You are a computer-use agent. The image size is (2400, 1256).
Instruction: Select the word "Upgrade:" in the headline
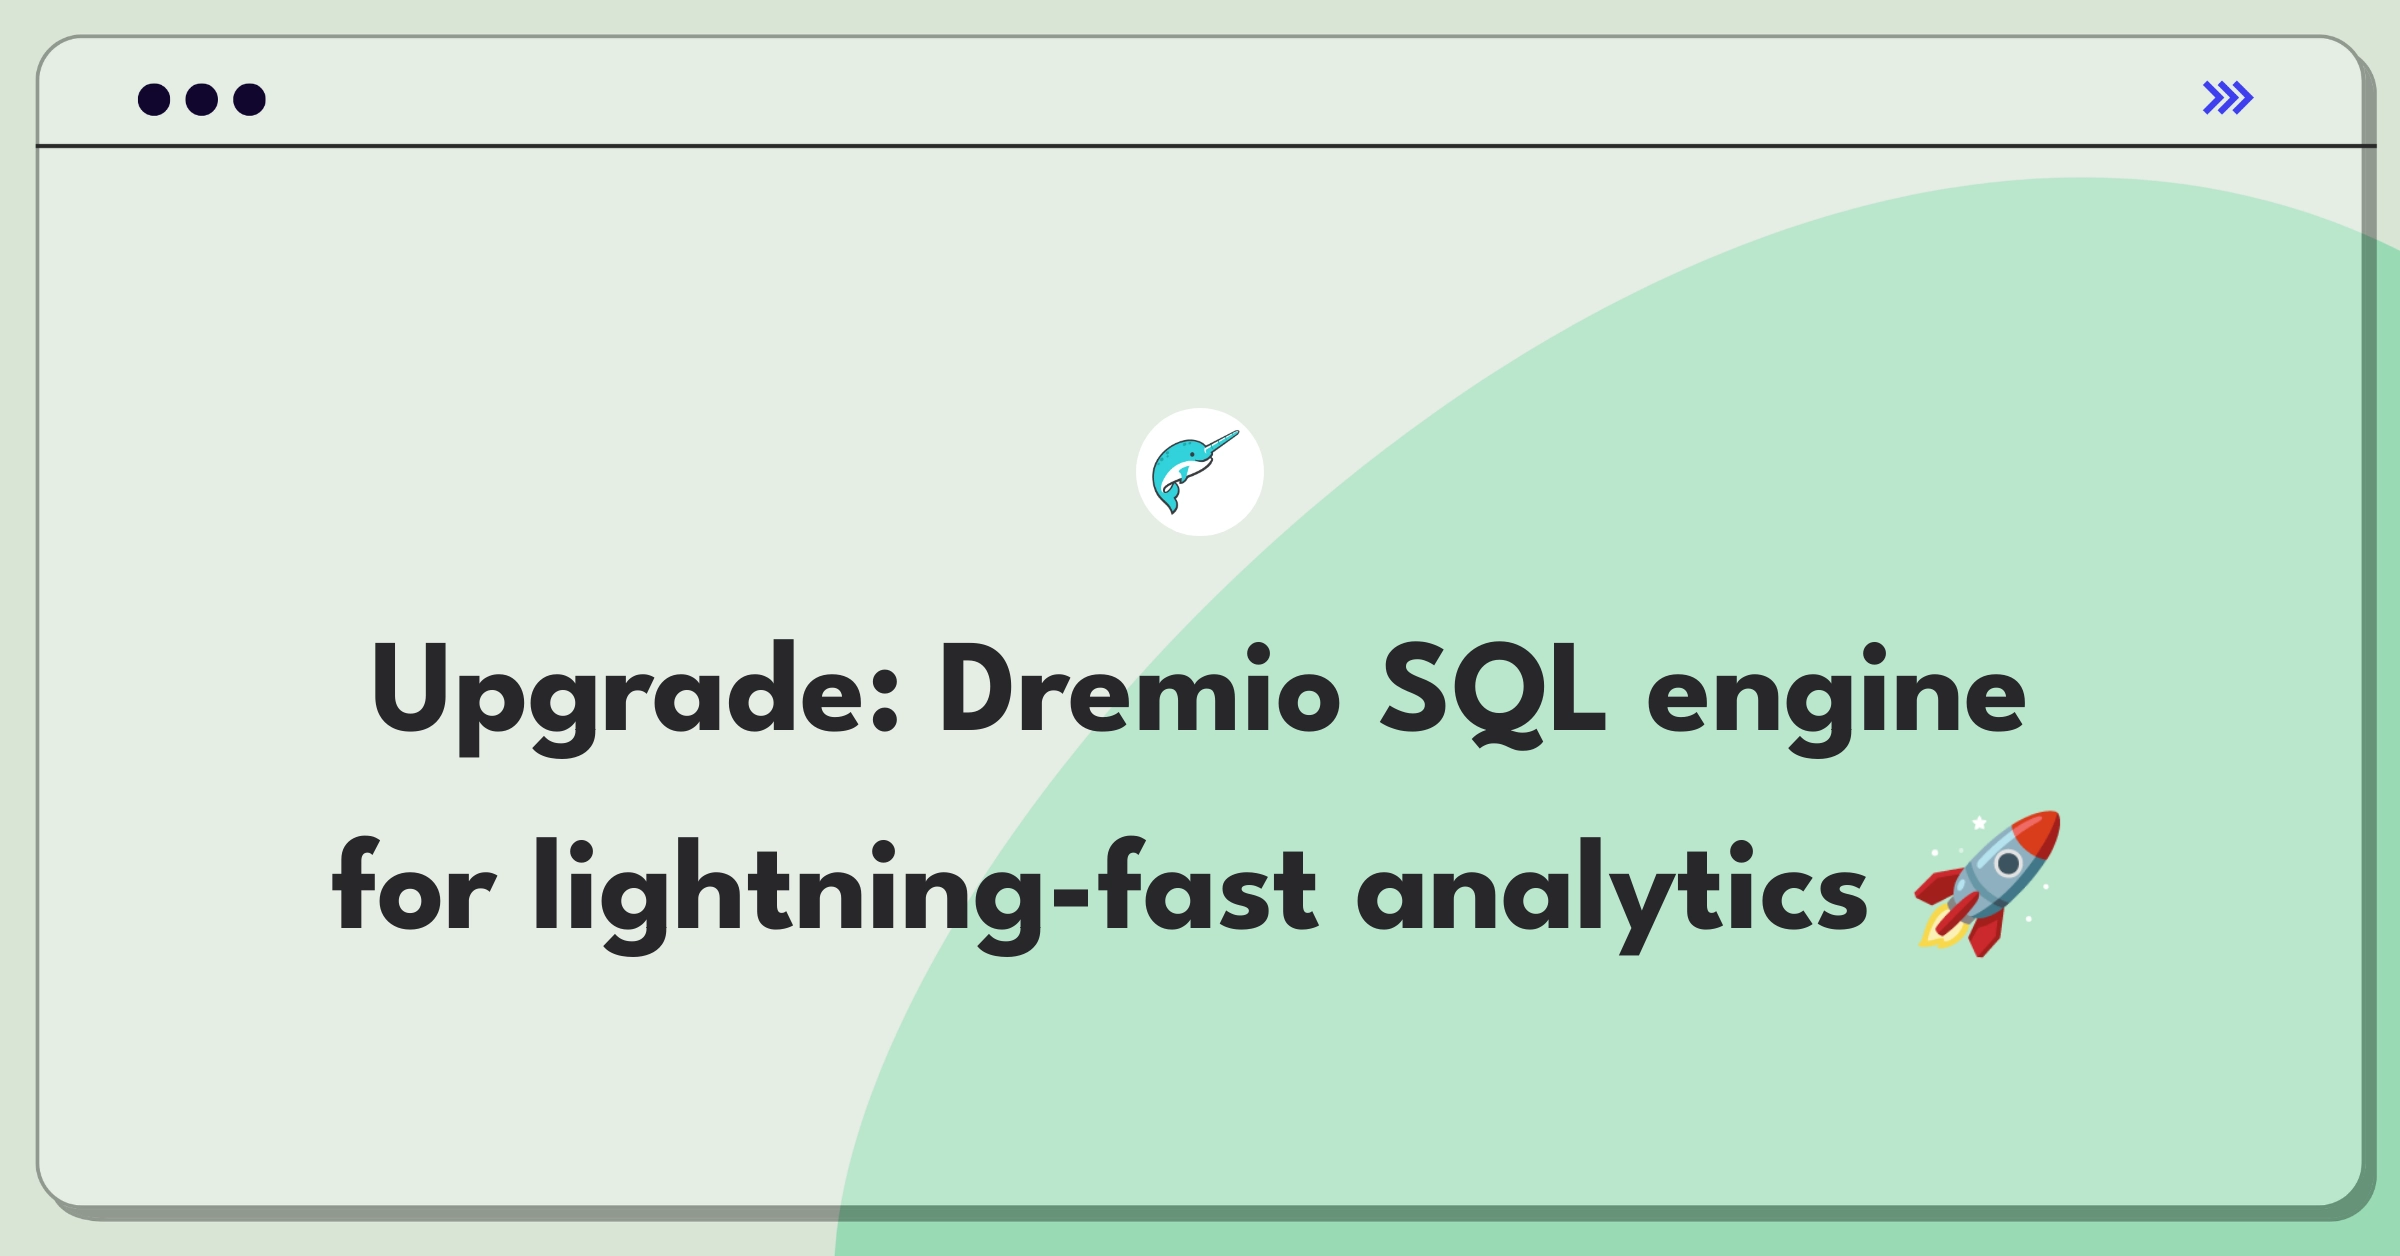636,697
